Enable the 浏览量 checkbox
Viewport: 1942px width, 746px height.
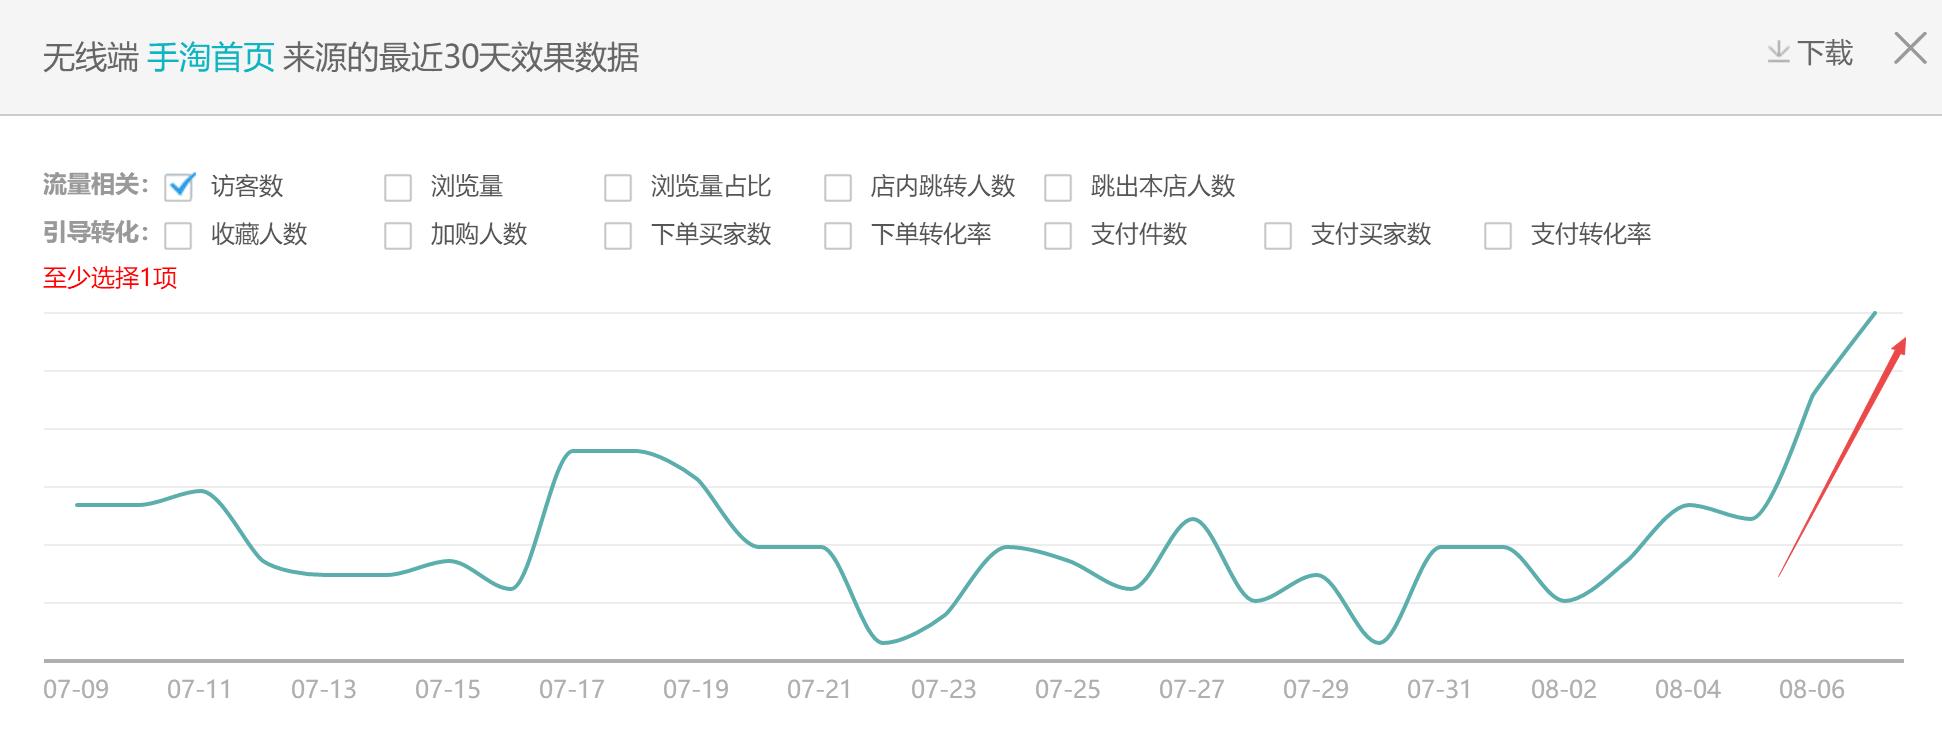pos(398,187)
